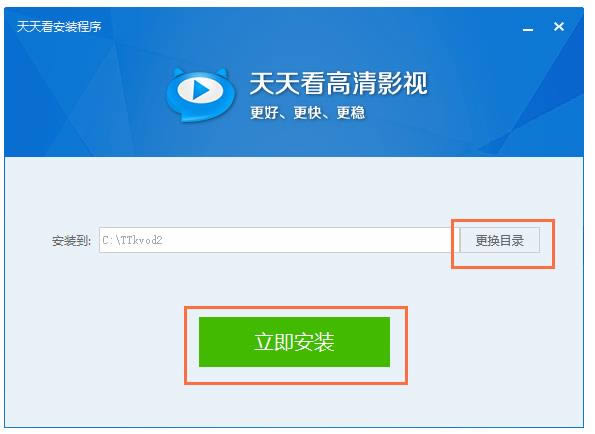
Task: Click the 更快 word in the slogan
Action: (307, 113)
